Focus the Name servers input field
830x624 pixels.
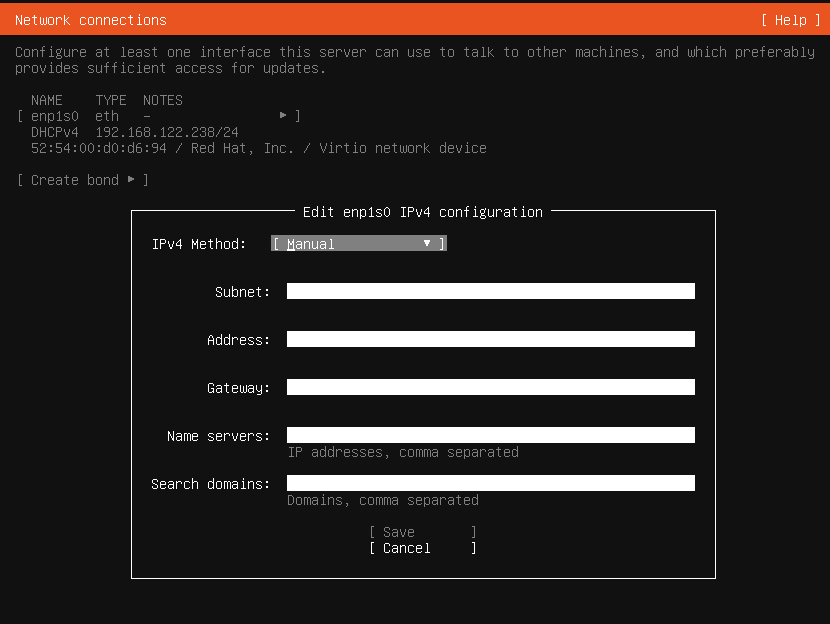[491, 435]
